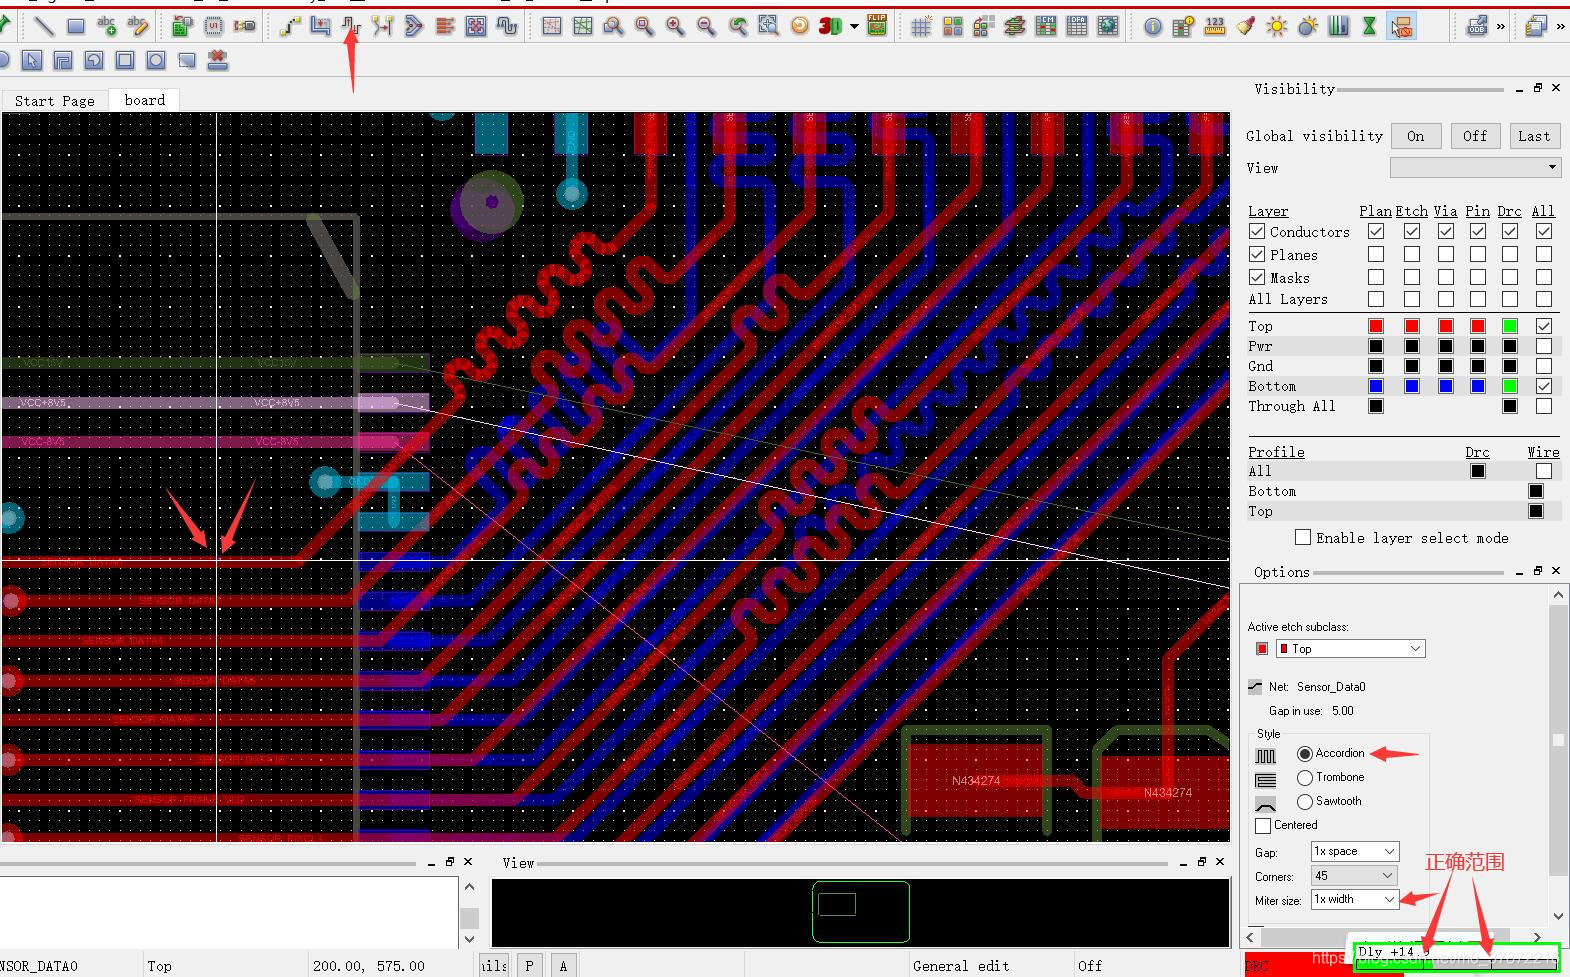Click the Highlight sun icon
Screen dimensions: 1570x977
(1276, 27)
